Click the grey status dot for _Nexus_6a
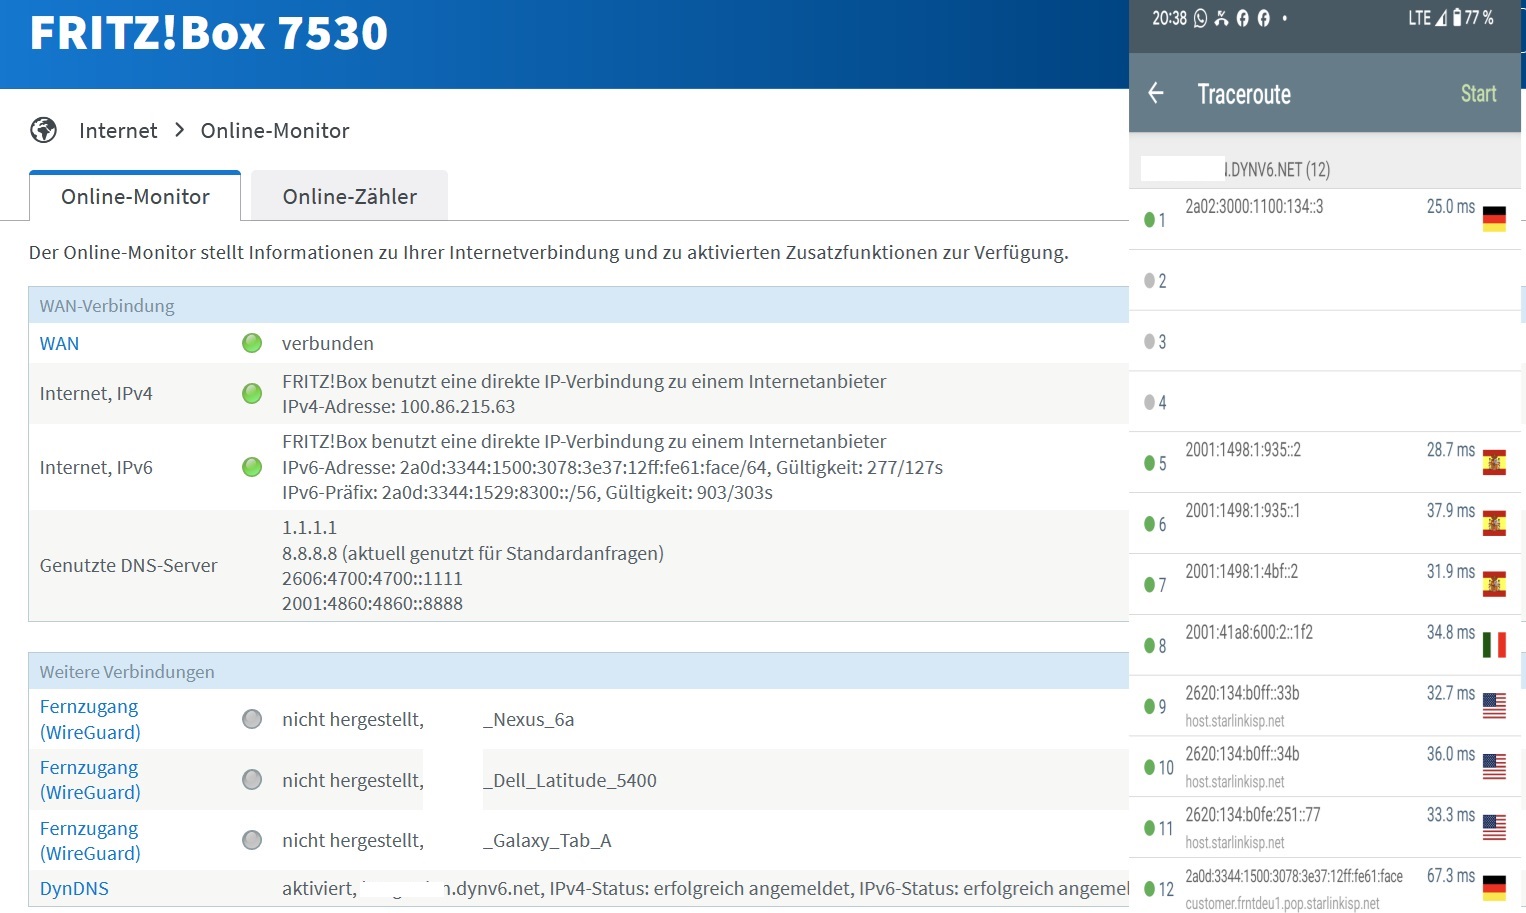The height and width of the screenshot is (913, 1526). pyautogui.click(x=252, y=719)
